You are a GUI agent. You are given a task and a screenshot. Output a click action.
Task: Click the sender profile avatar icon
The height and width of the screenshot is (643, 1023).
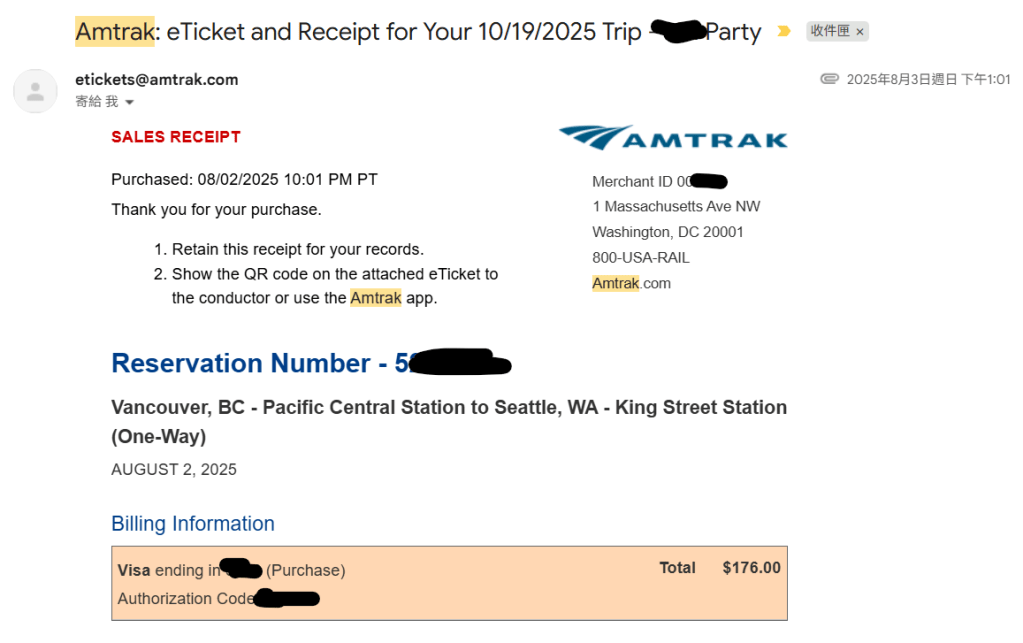[x=35, y=91]
